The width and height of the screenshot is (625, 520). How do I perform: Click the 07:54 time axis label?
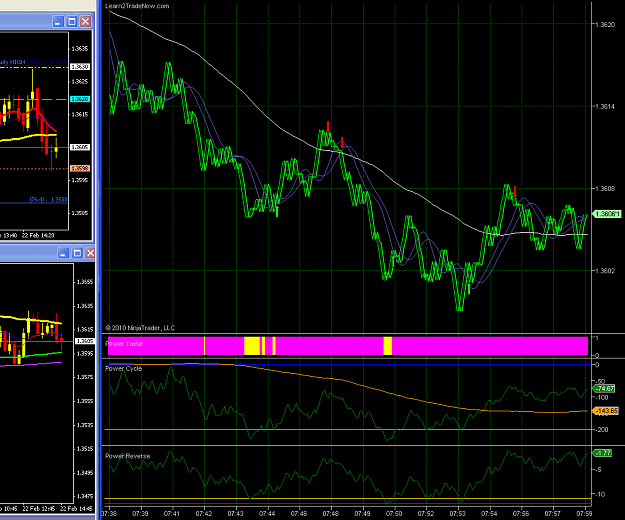pyautogui.click(x=489, y=514)
